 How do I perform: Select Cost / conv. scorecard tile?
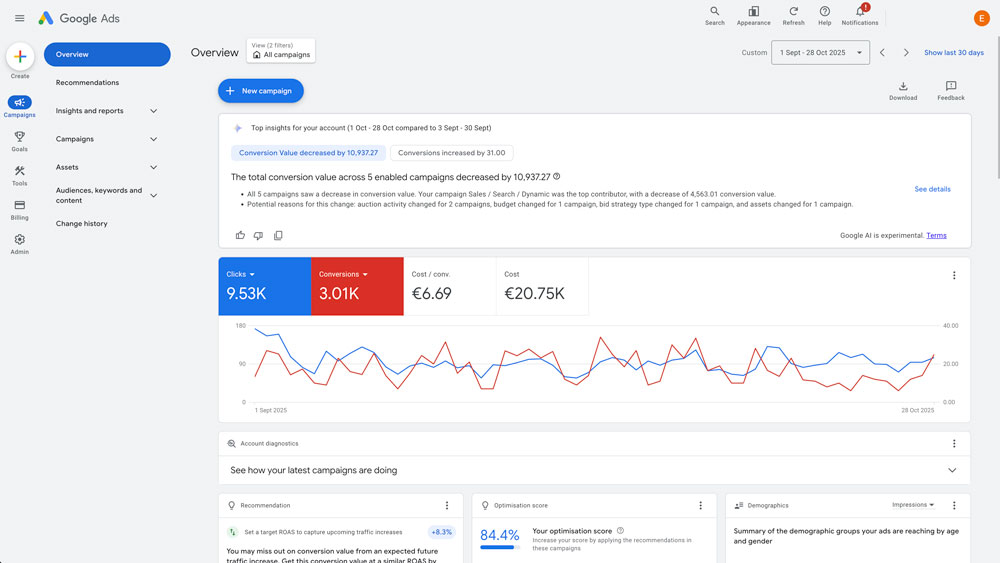click(450, 286)
